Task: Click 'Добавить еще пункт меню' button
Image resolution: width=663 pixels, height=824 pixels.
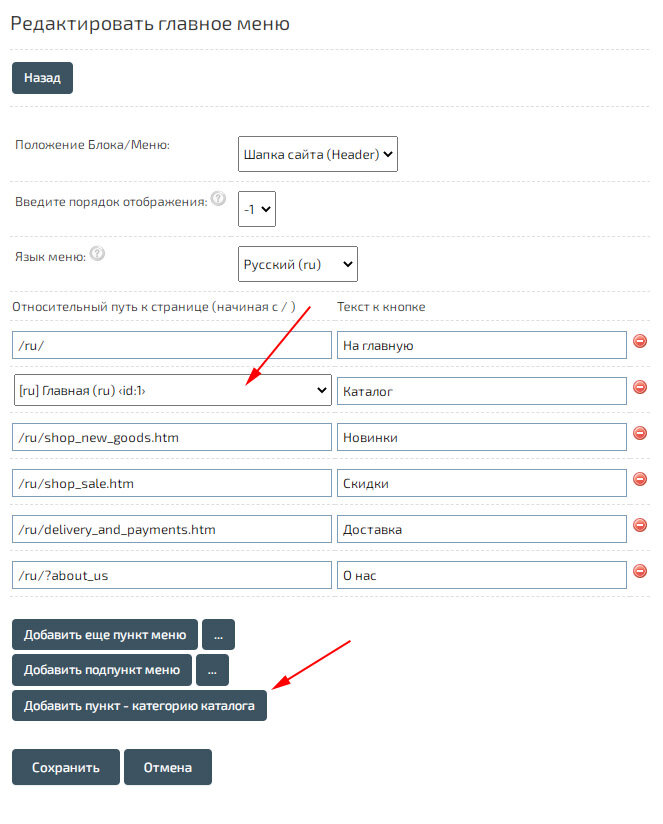Action: point(105,635)
